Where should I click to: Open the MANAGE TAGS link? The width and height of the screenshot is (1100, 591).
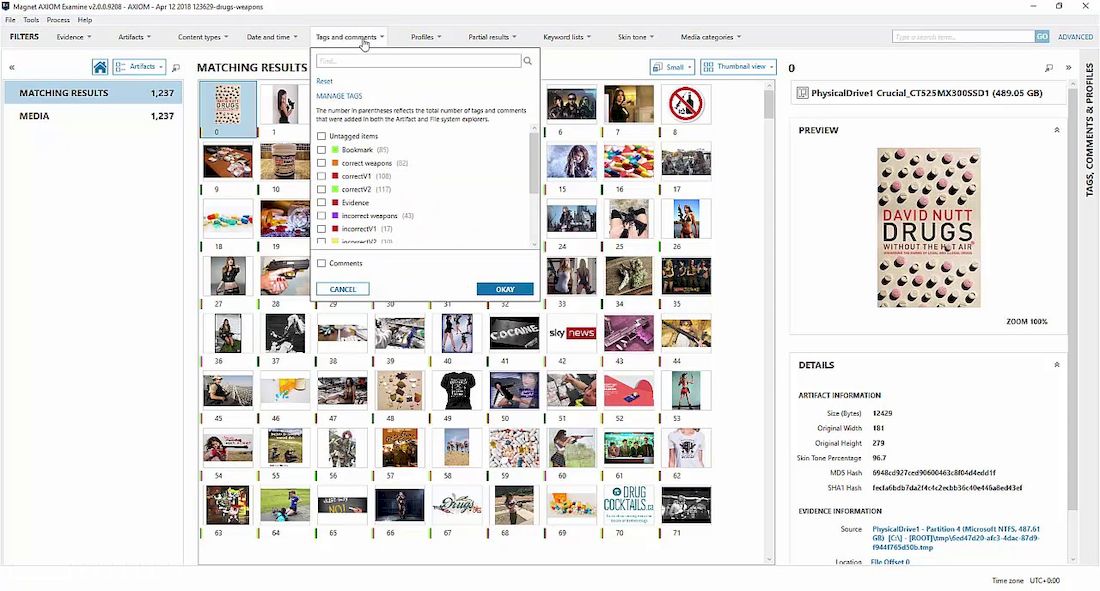pos(339,96)
